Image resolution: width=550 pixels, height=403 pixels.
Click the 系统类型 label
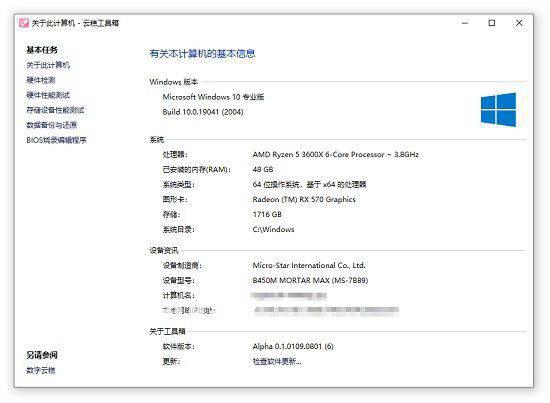(x=179, y=184)
